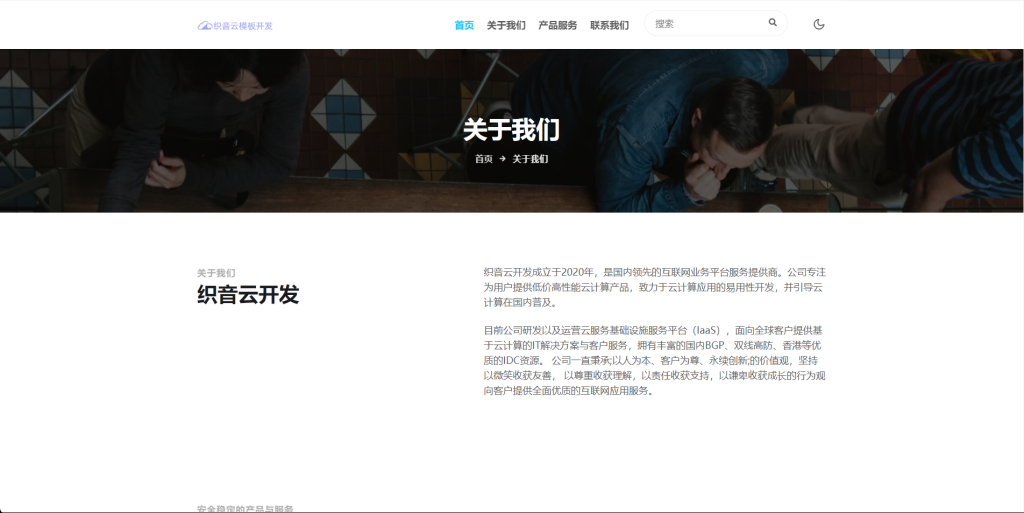Image resolution: width=1024 pixels, height=513 pixels.
Task: Open the 产品服务 navigation item
Action: pyautogui.click(x=558, y=25)
